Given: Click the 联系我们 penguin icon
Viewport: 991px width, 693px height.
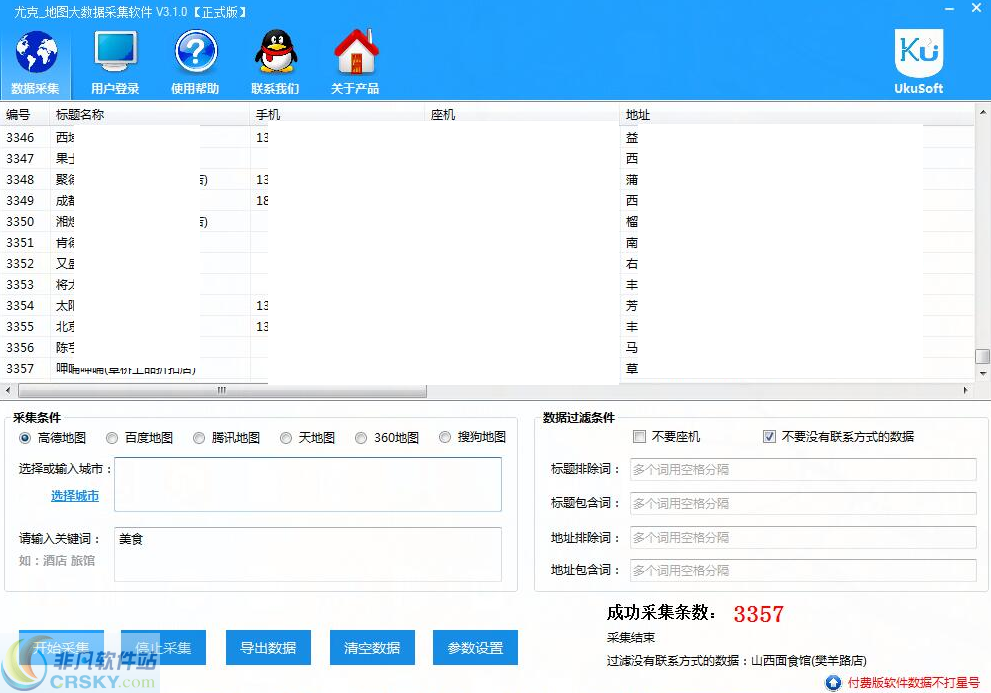Looking at the screenshot, I should click(x=276, y=62).
